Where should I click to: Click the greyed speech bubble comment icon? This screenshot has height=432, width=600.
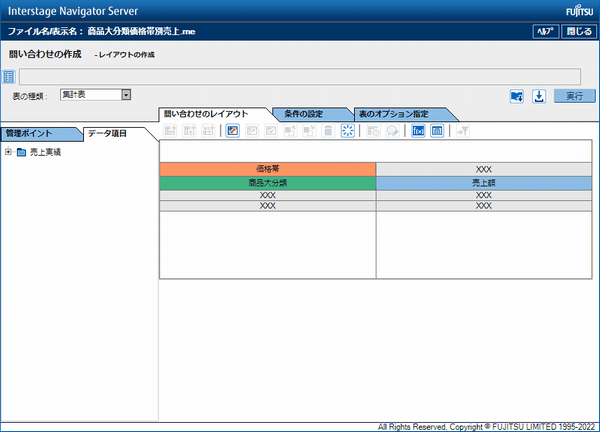tap(392, 131)
